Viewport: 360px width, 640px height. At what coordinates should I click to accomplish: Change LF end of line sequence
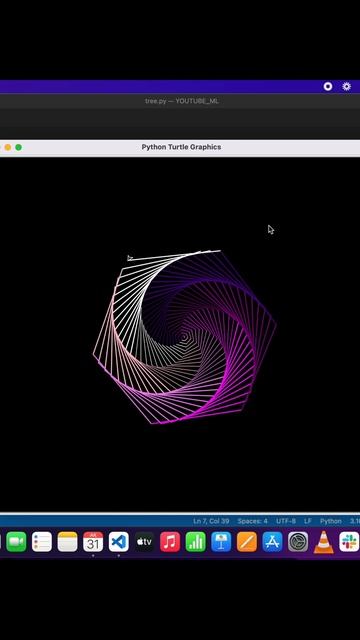tap(308, 521)
